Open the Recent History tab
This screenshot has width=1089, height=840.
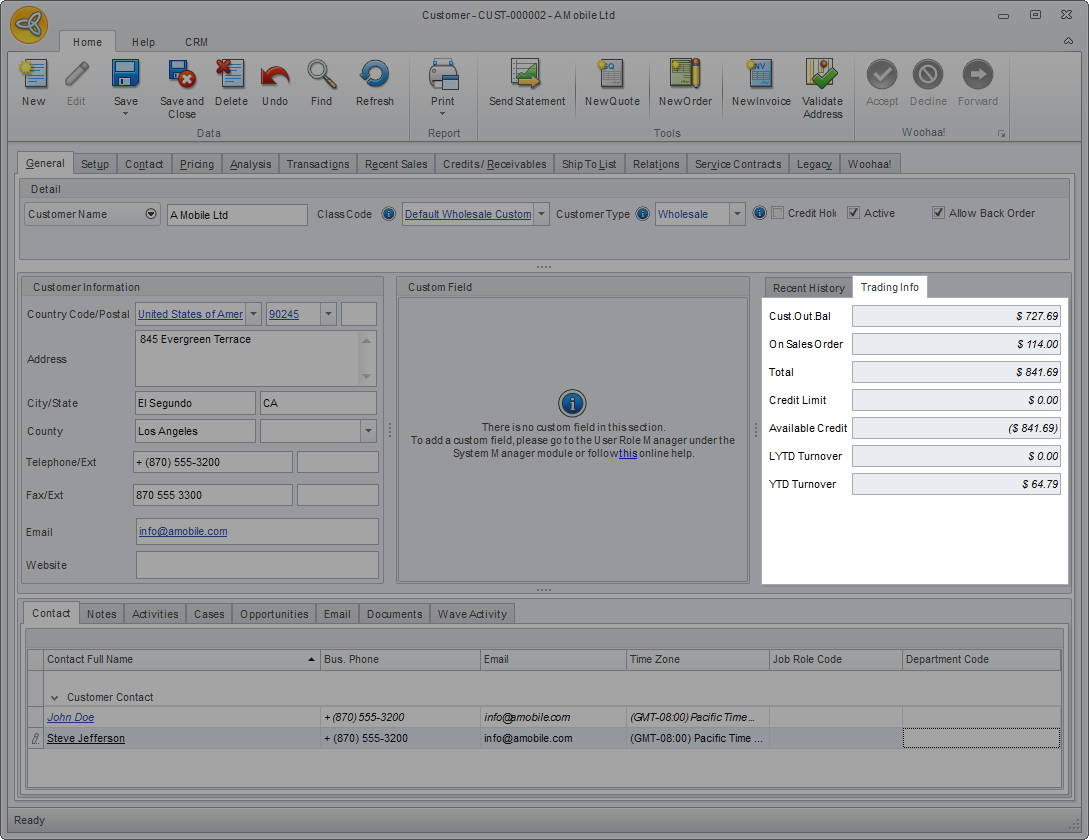point(808,288)
